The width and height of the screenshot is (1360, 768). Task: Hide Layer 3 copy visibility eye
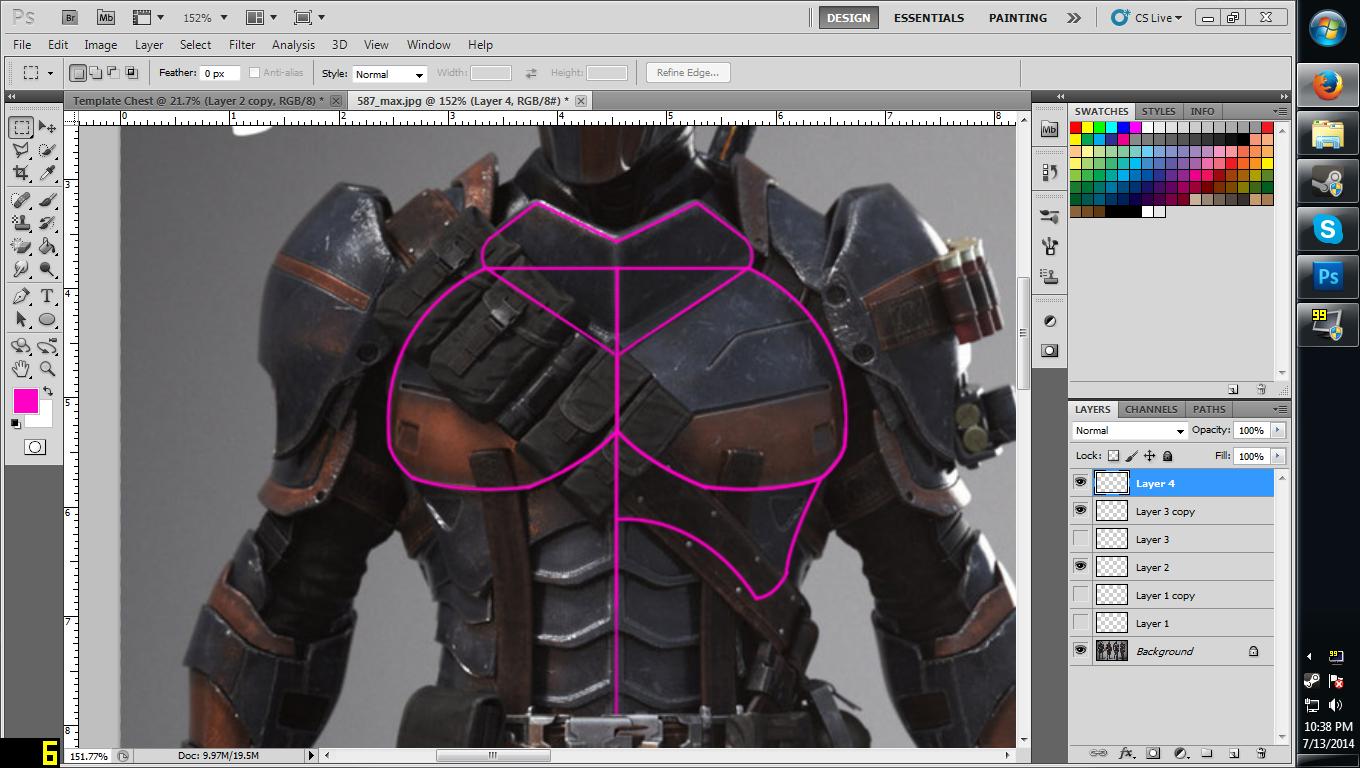point(1080,511)
